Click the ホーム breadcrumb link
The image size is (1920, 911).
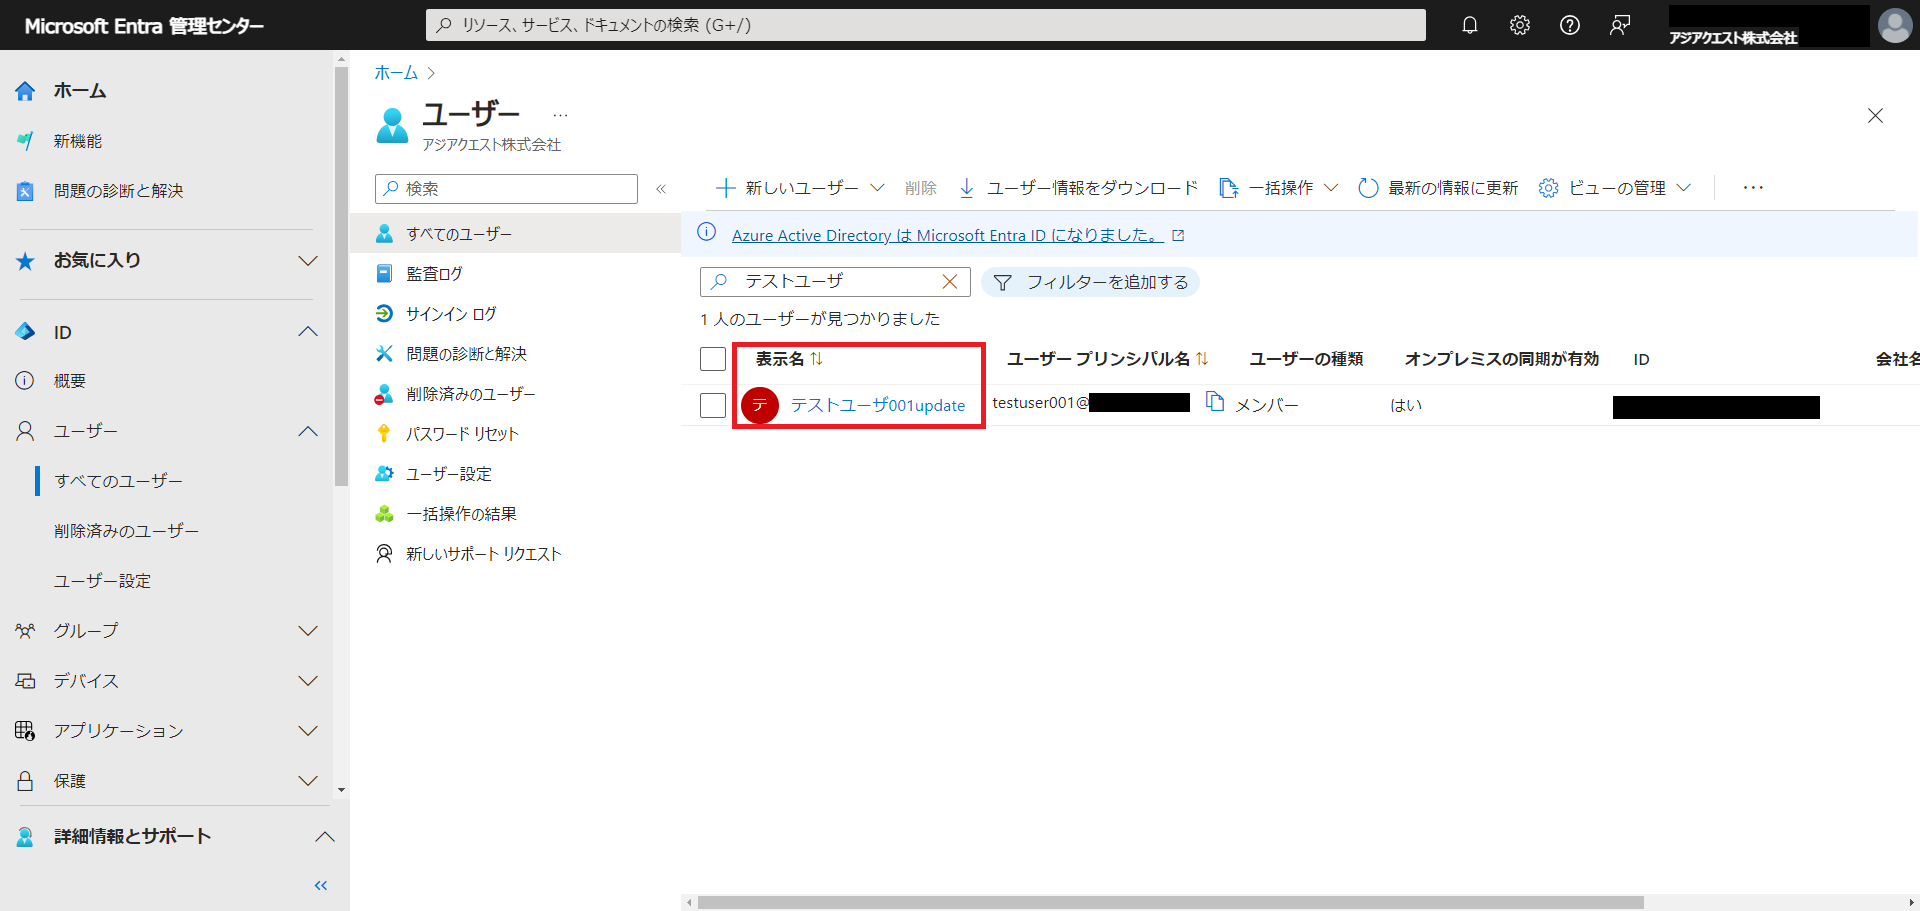pos(396,73)
